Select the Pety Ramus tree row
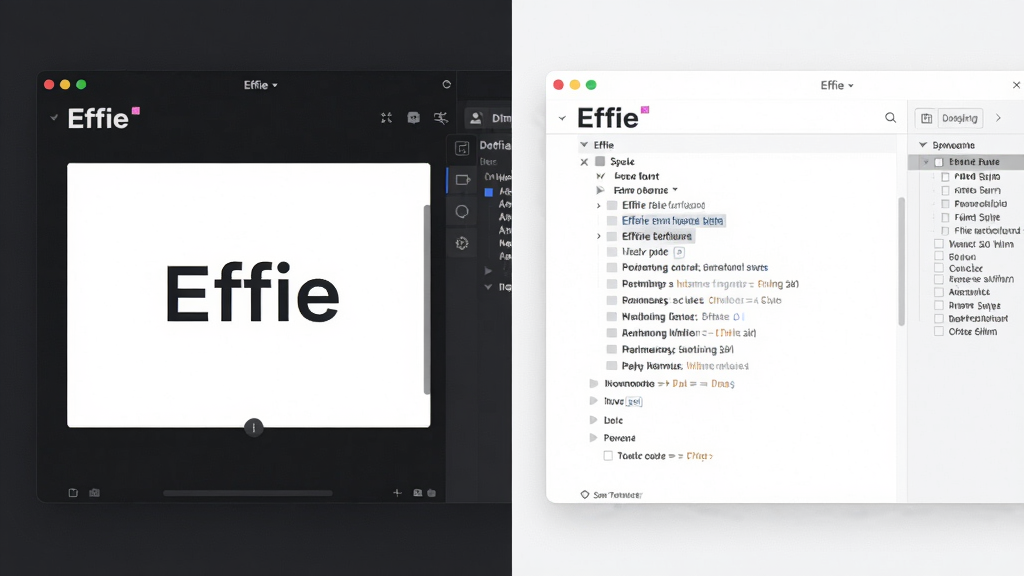 coord(685,366)
